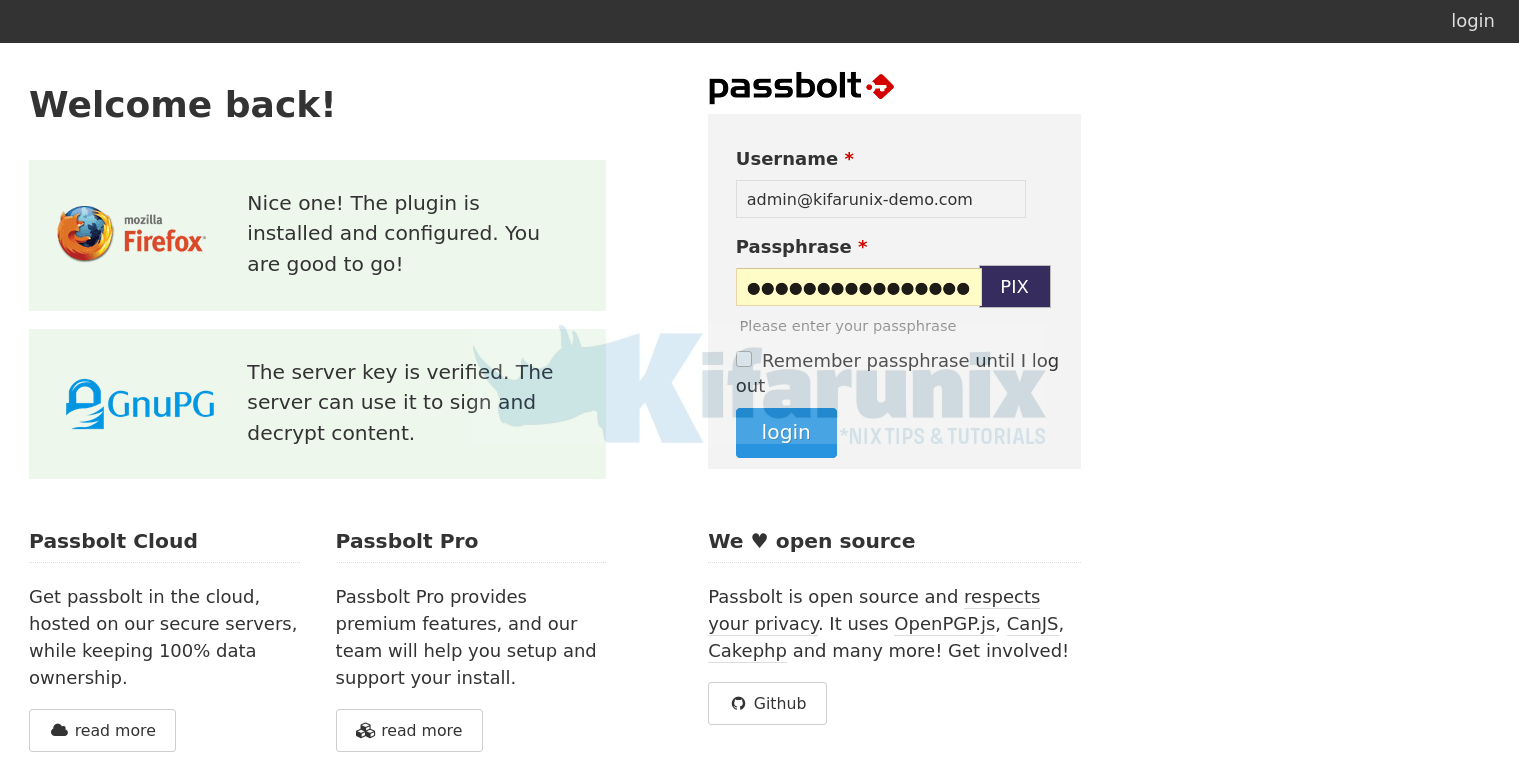Open the CanJS link

(1032, 624)
